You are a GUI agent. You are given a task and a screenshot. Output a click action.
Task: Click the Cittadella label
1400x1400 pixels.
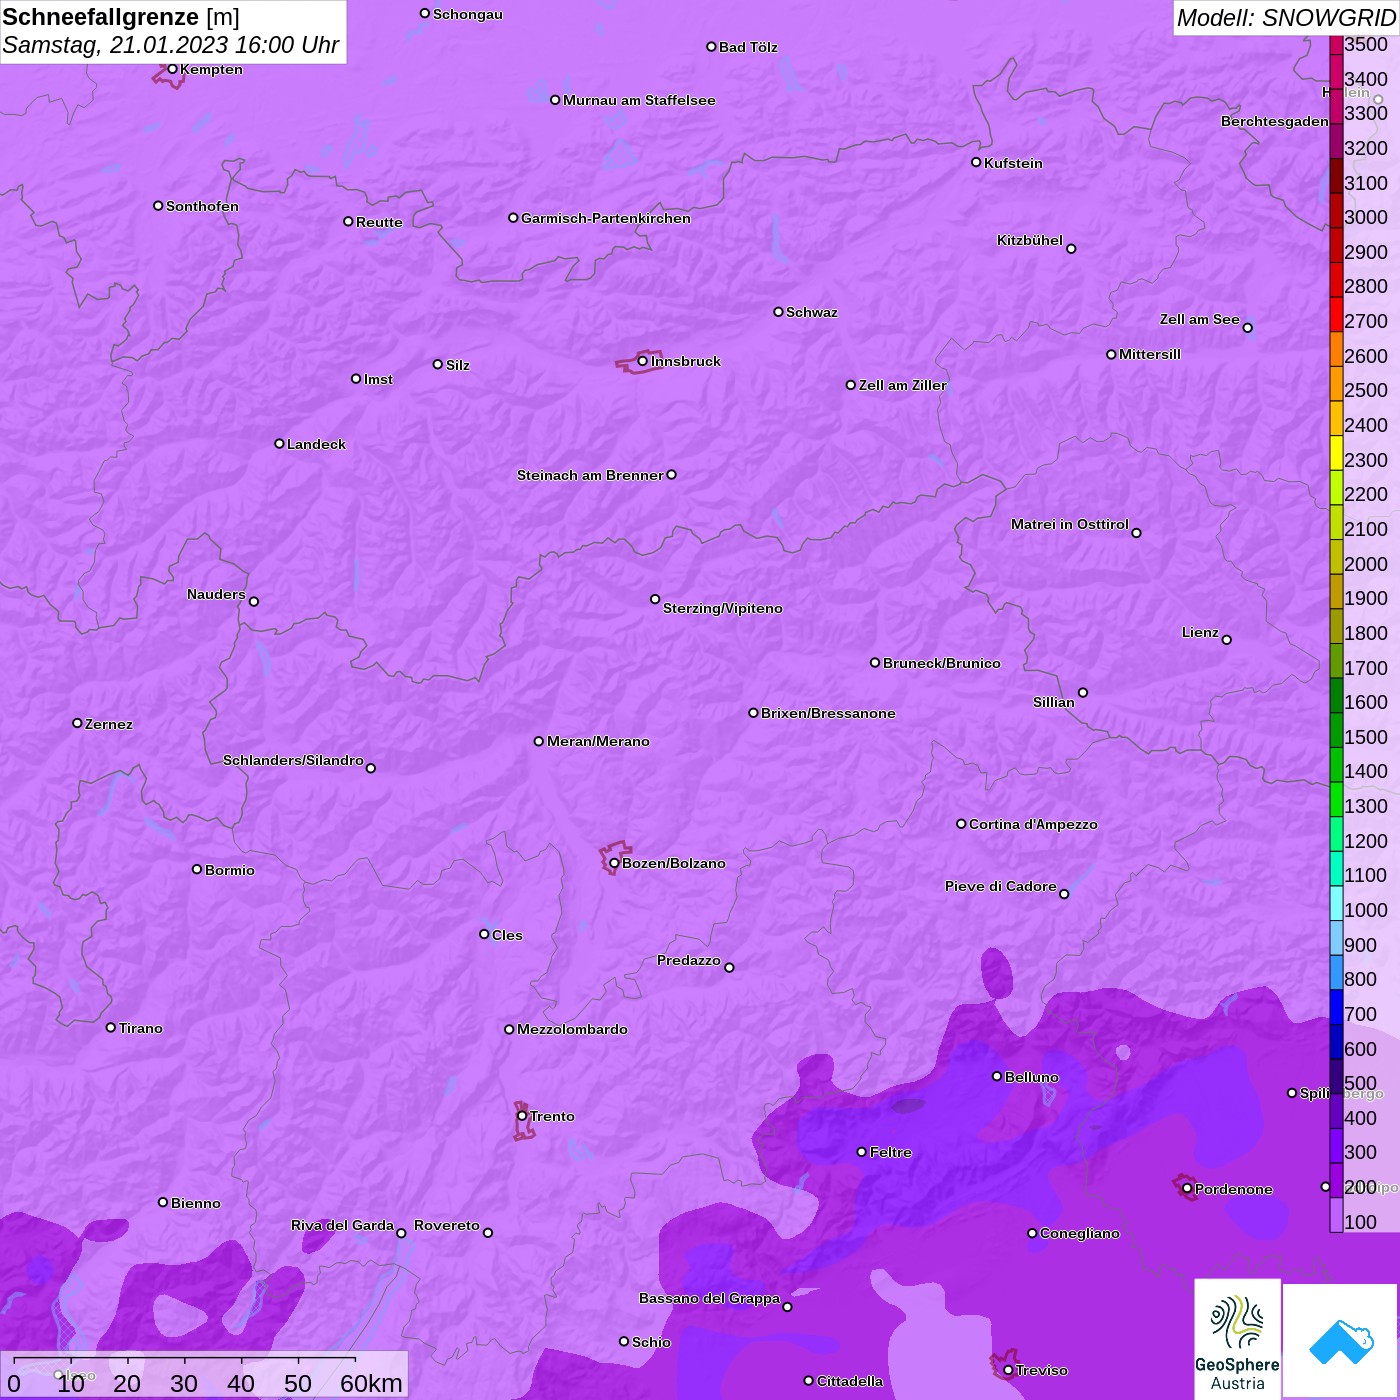click(x=850, y=1381)
